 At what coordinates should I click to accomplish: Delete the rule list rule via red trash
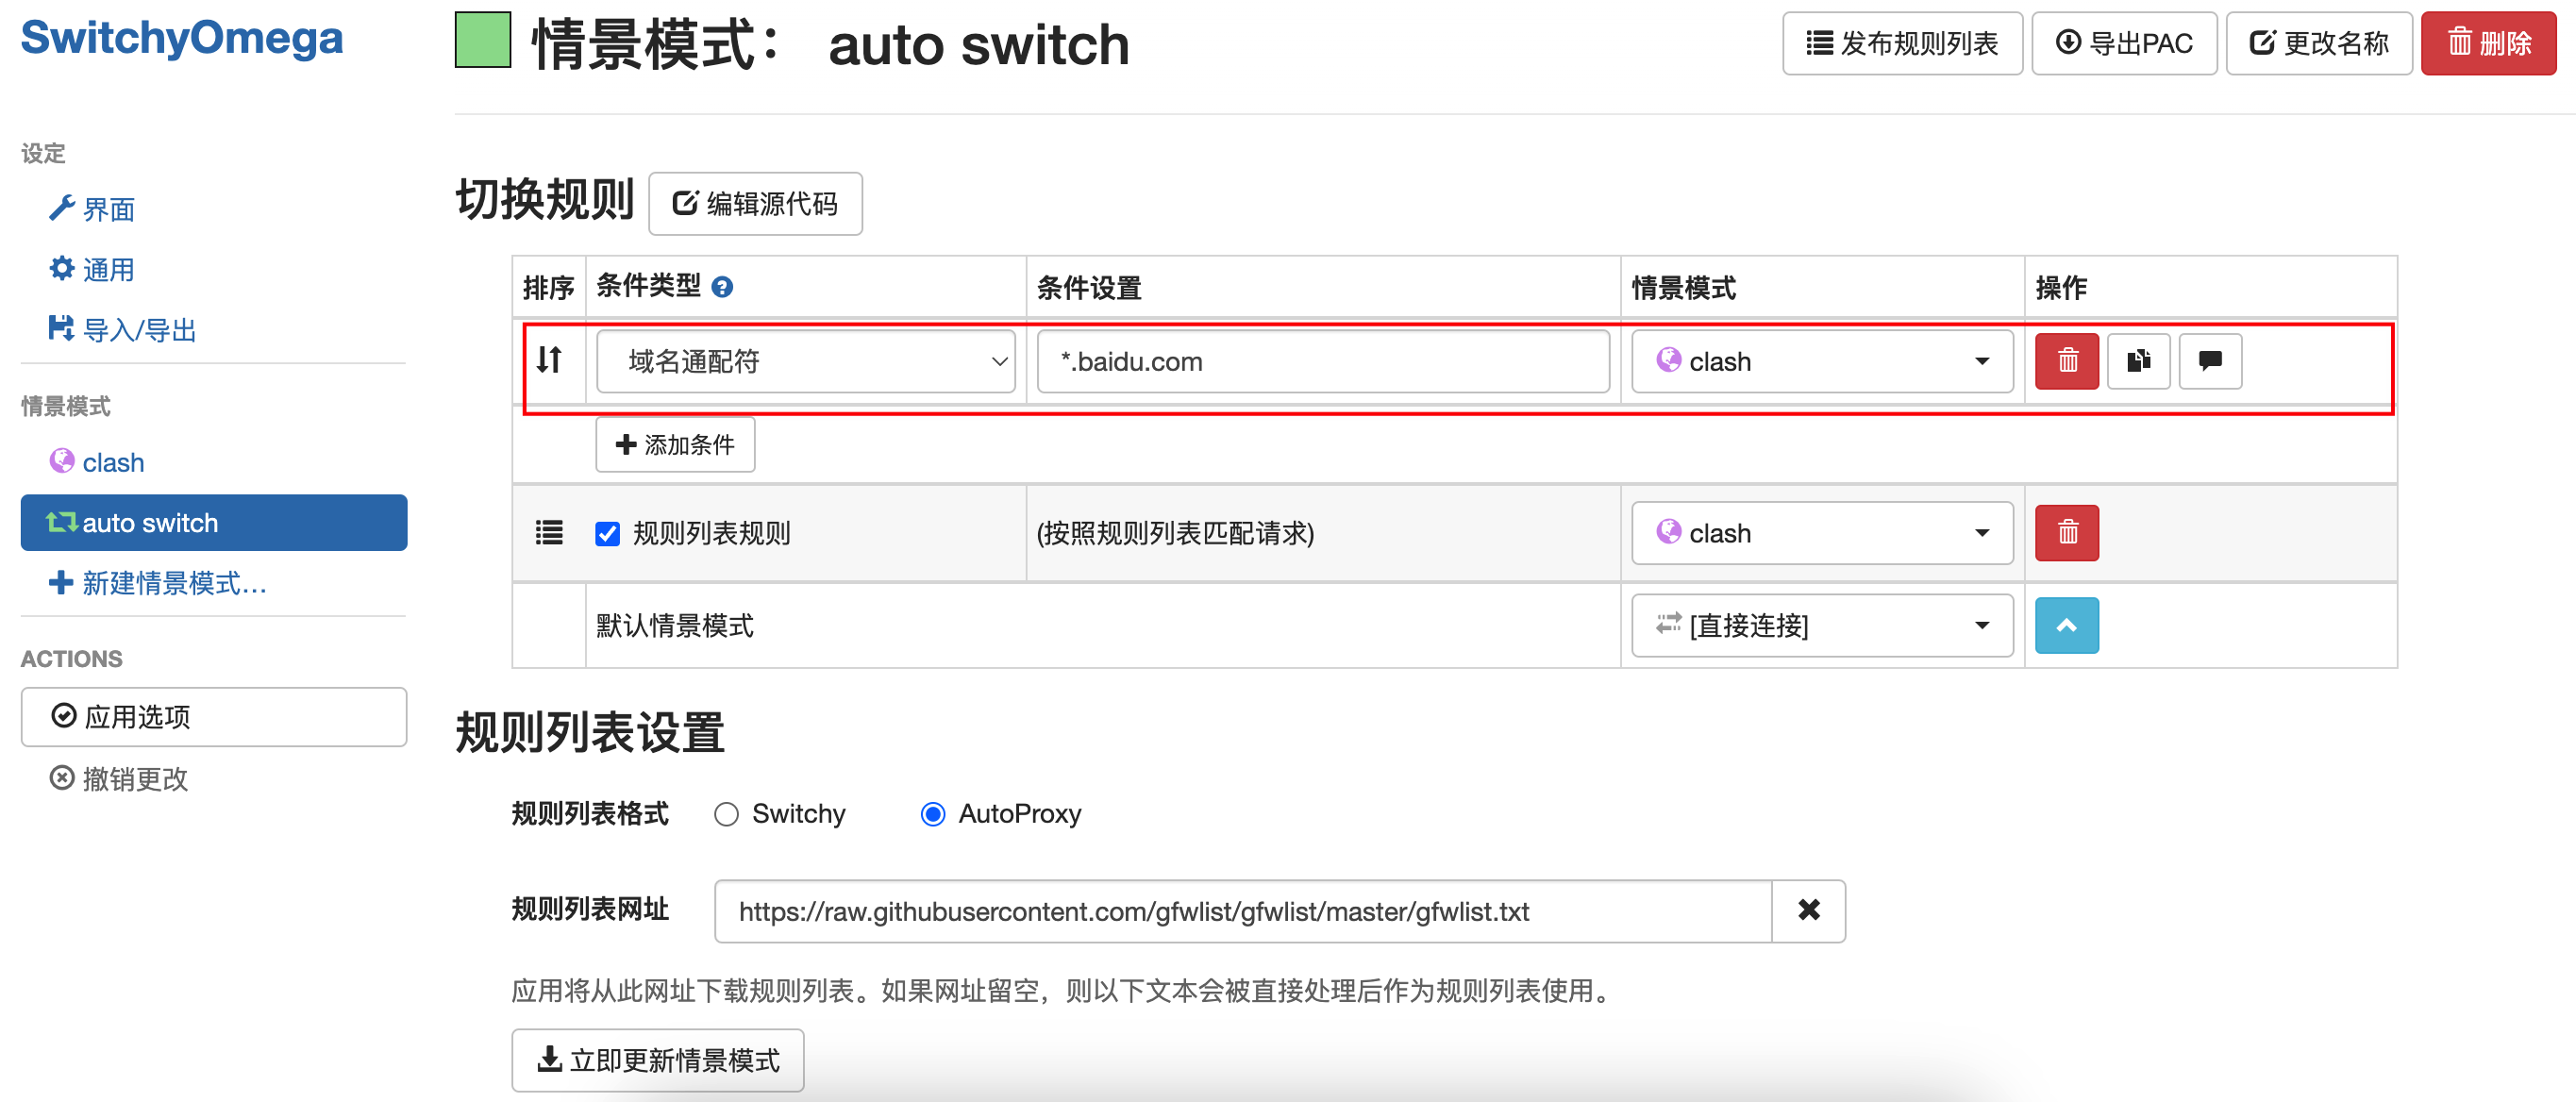click(2066, 533)
